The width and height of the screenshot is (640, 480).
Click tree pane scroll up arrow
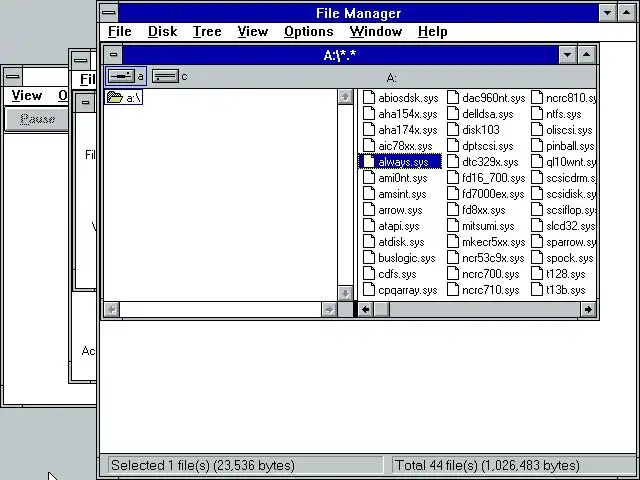pos(345,97)
